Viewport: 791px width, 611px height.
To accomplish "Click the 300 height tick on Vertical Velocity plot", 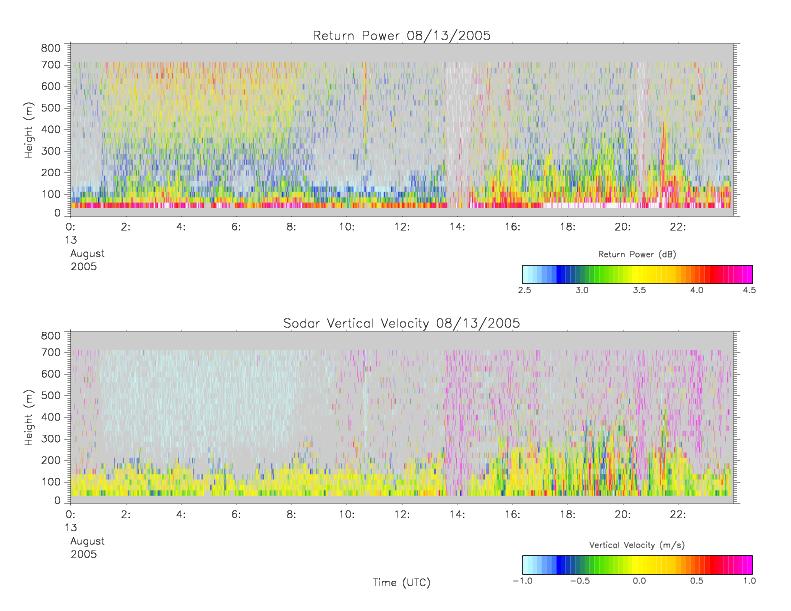I will (x=50, y=438).
